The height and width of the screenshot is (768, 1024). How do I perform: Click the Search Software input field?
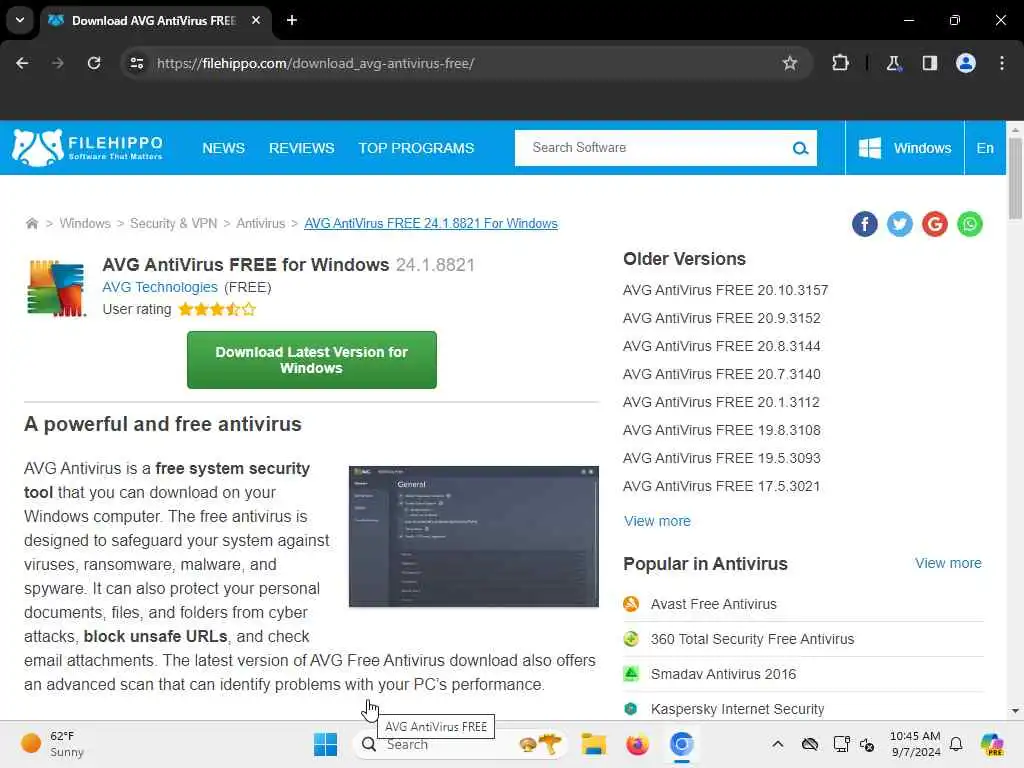(653, 148)
